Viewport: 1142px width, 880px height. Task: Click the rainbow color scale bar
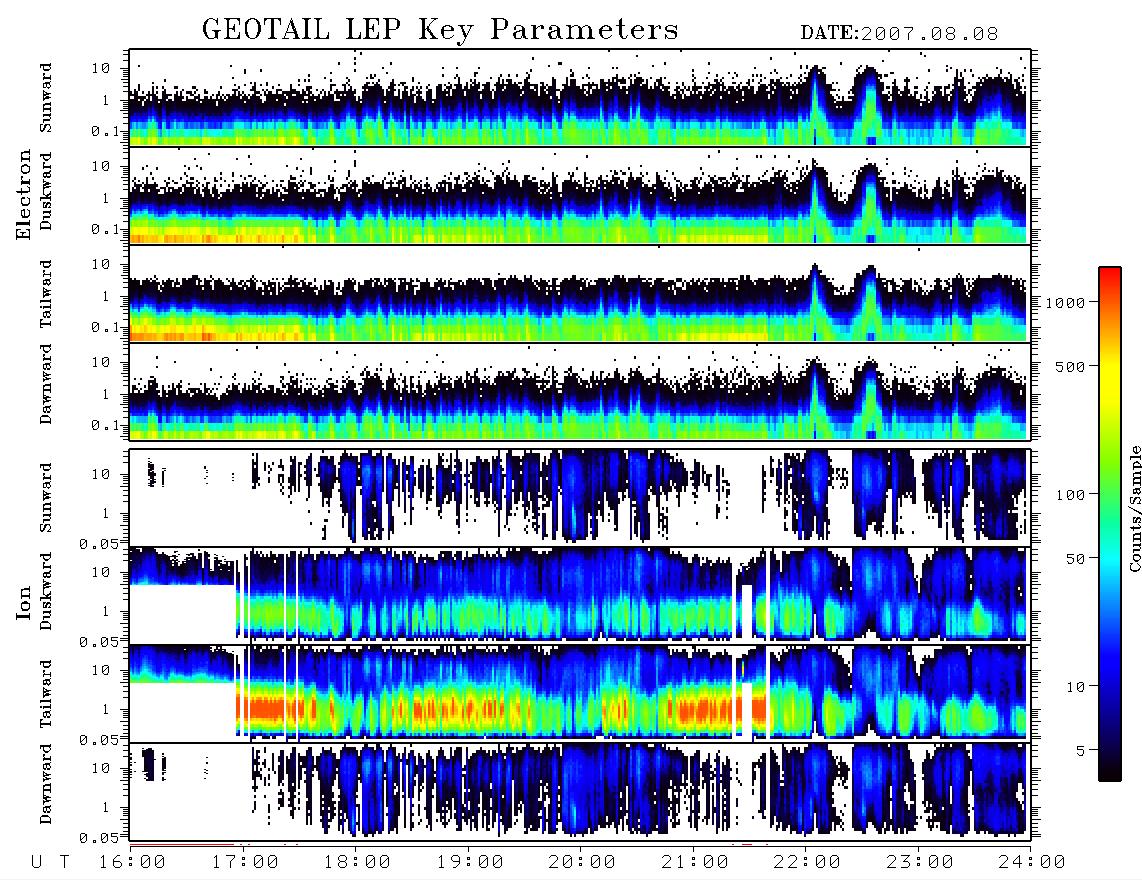click(1110, 525)
